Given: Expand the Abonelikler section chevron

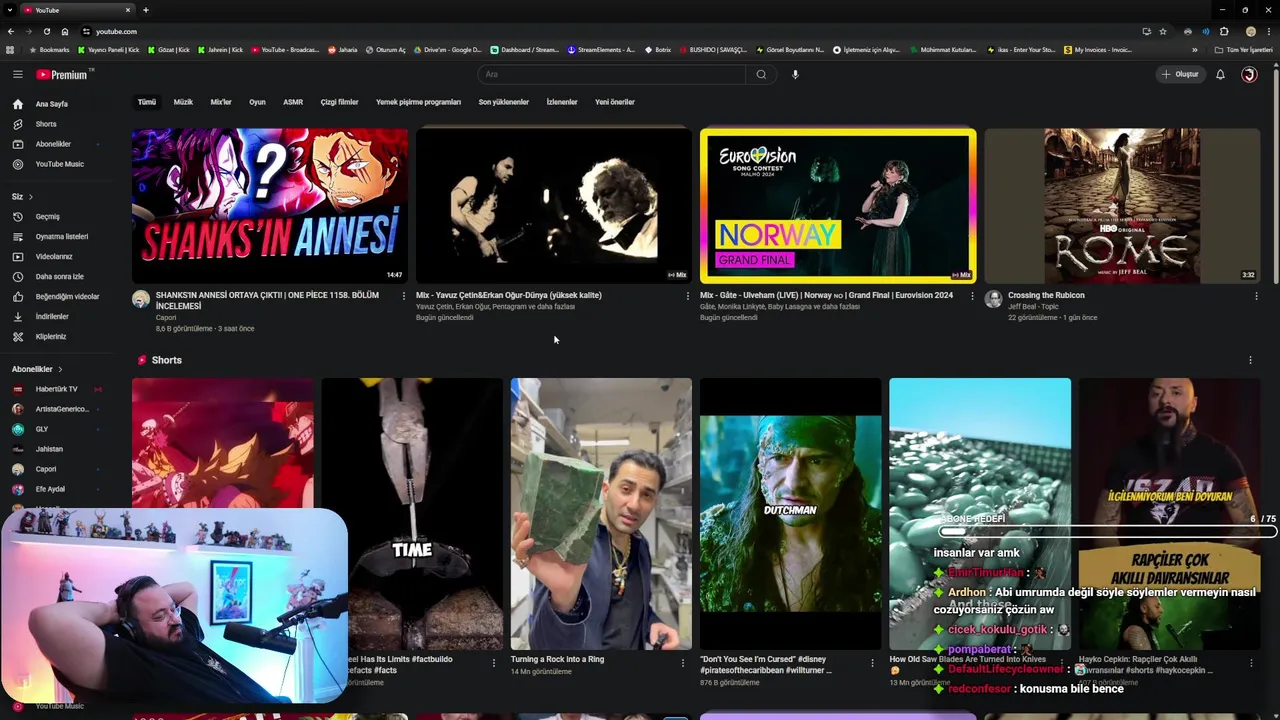Looking at the screenshot, I should (x=60, y=369).
